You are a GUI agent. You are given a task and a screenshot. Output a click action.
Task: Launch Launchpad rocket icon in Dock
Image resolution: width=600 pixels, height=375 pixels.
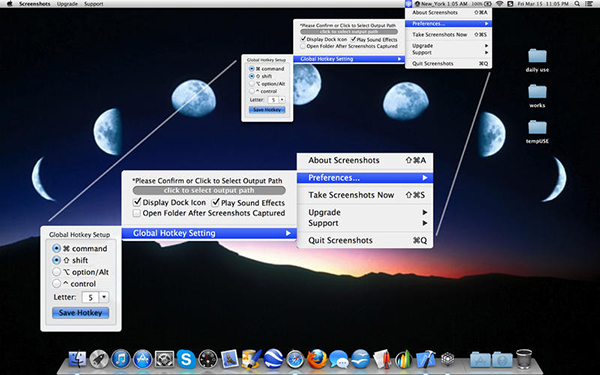point(99,359)
